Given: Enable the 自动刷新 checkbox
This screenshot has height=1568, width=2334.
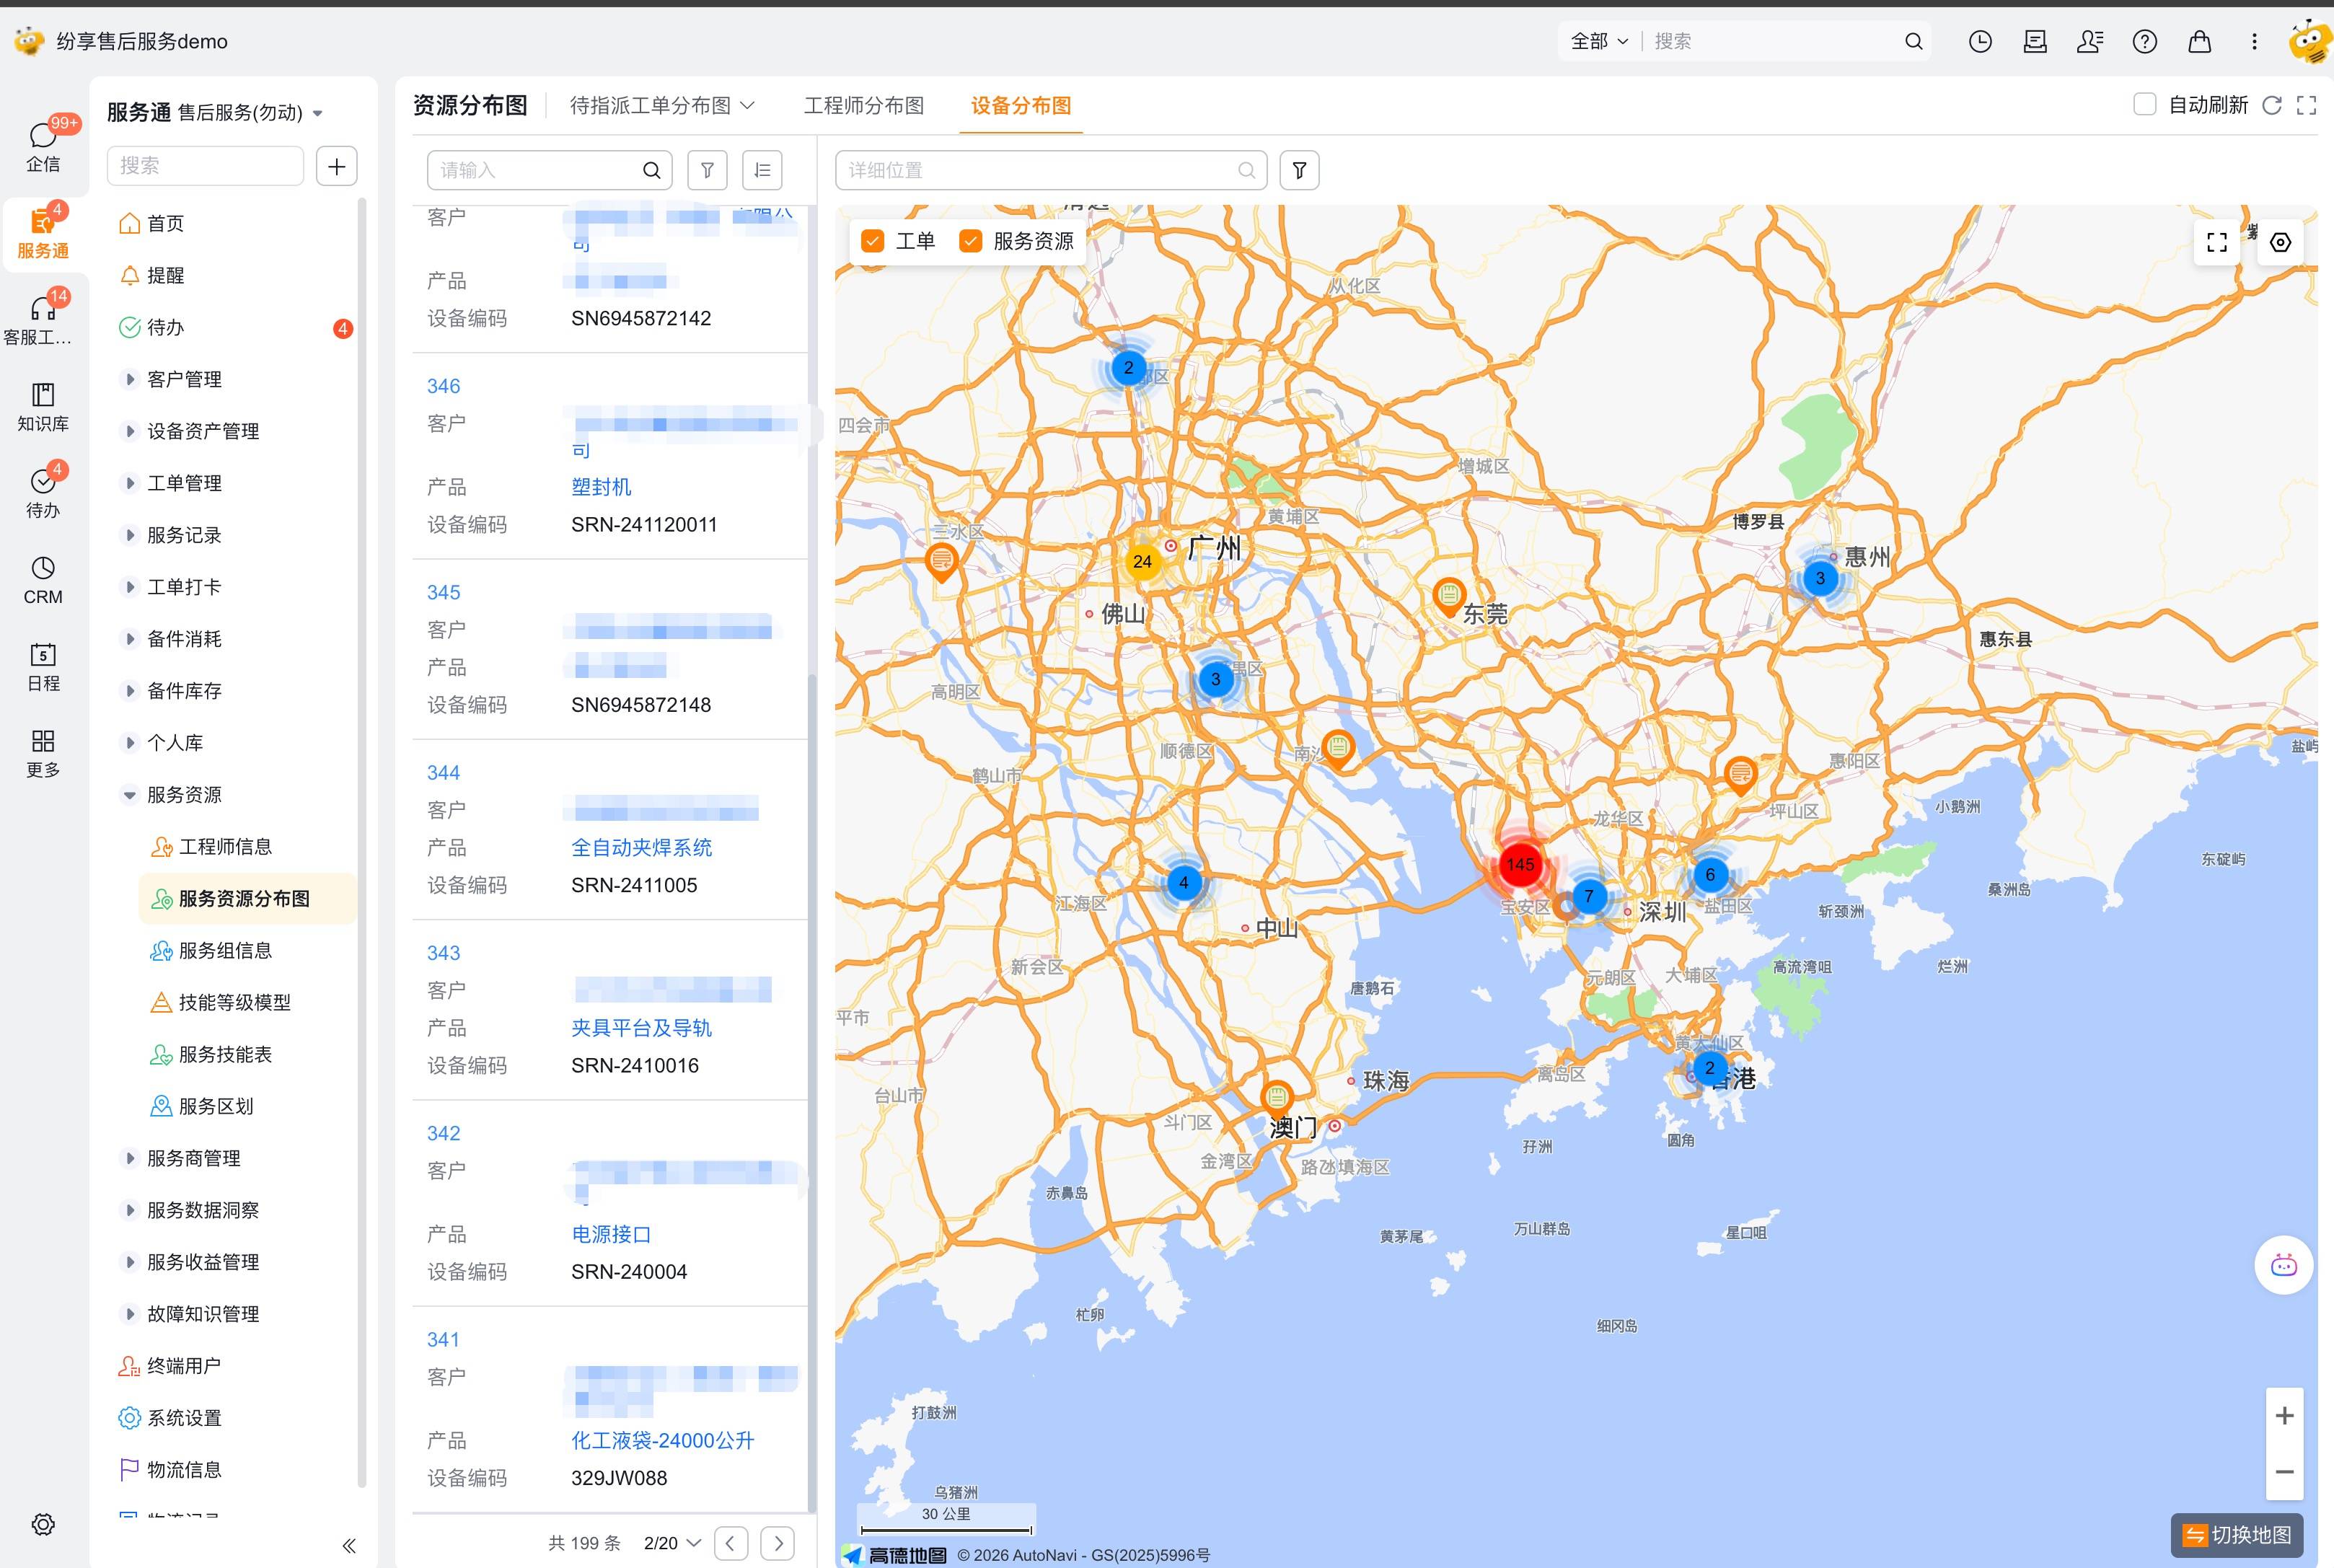Looking at the screenshot, I should pyautogui.click(x=2144, y=105).
